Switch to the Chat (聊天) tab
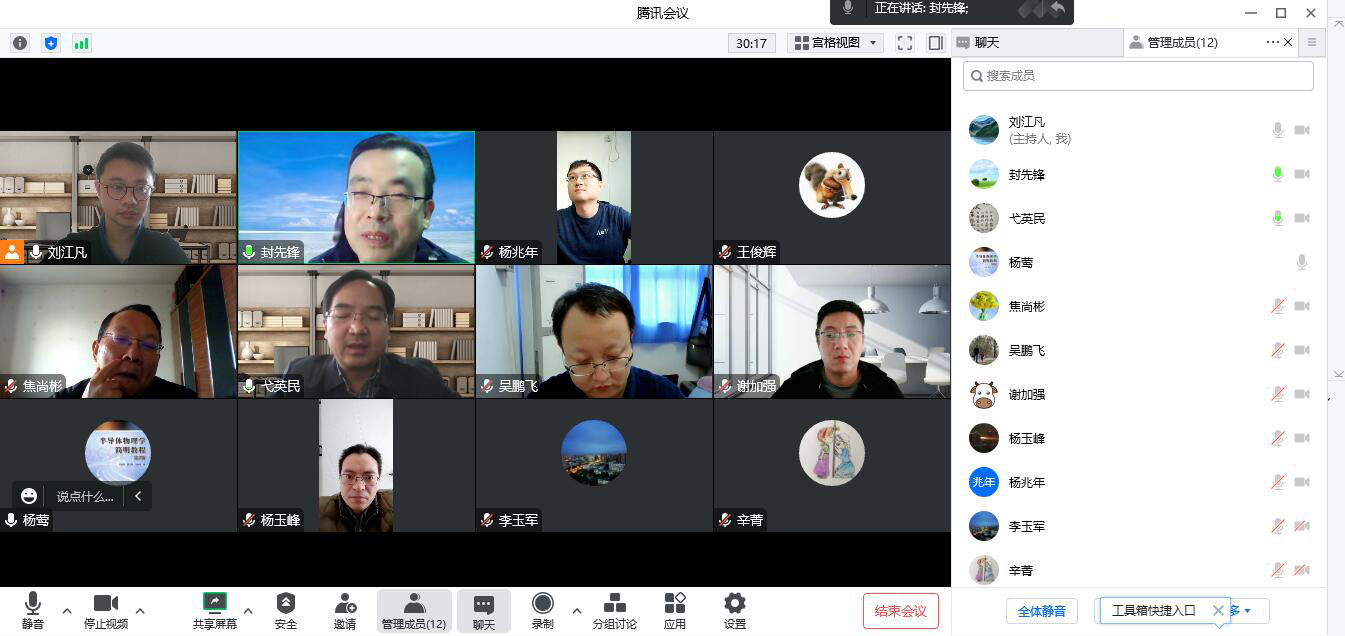This screenshot has height=636, width=1345. [x=1035, y=43]
